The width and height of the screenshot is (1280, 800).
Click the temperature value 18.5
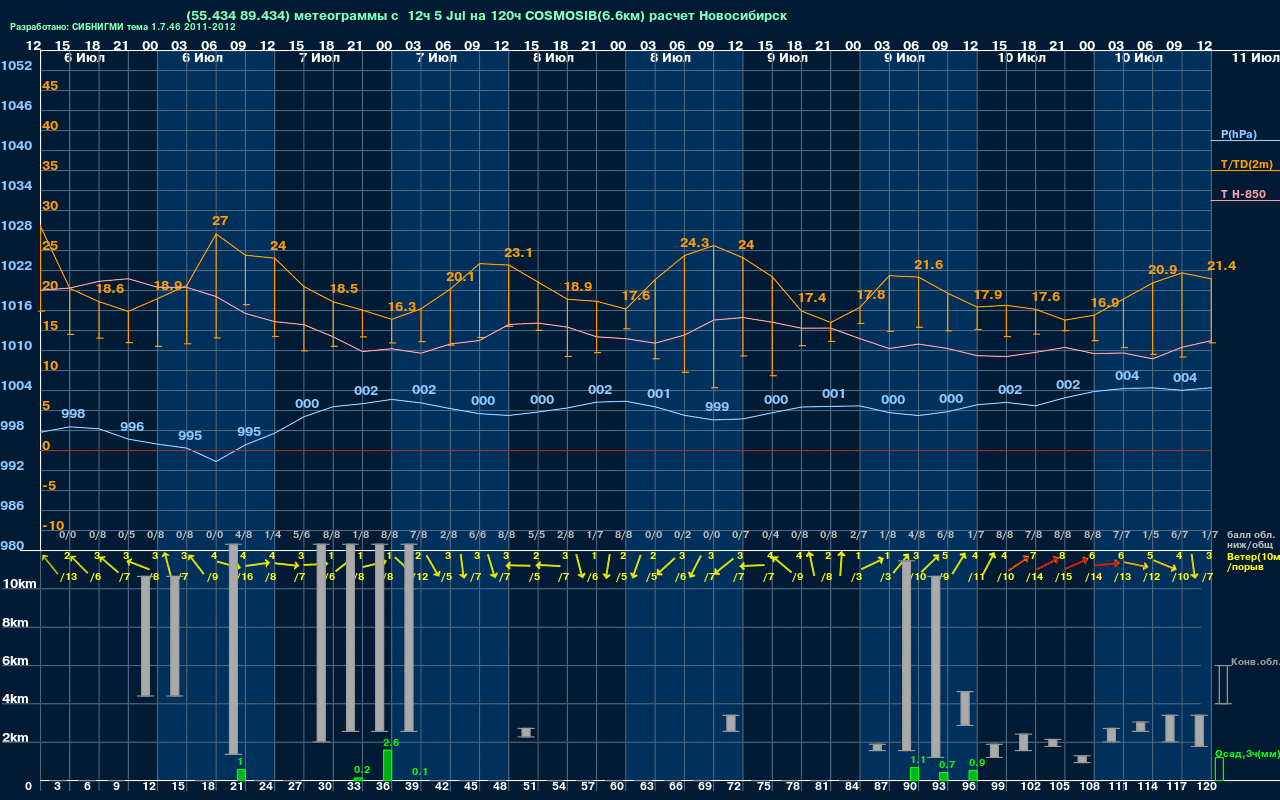(343, 289)
